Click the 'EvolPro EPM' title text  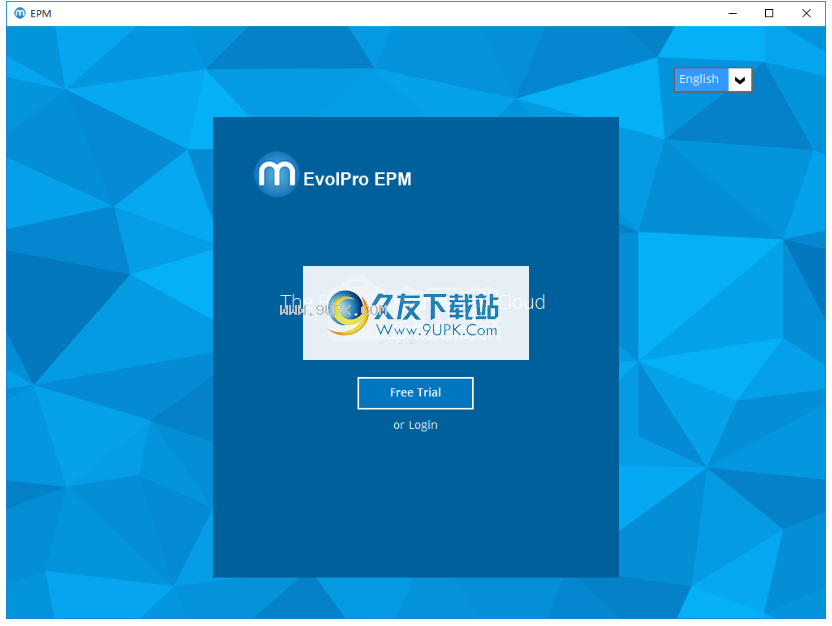point(357,179)
